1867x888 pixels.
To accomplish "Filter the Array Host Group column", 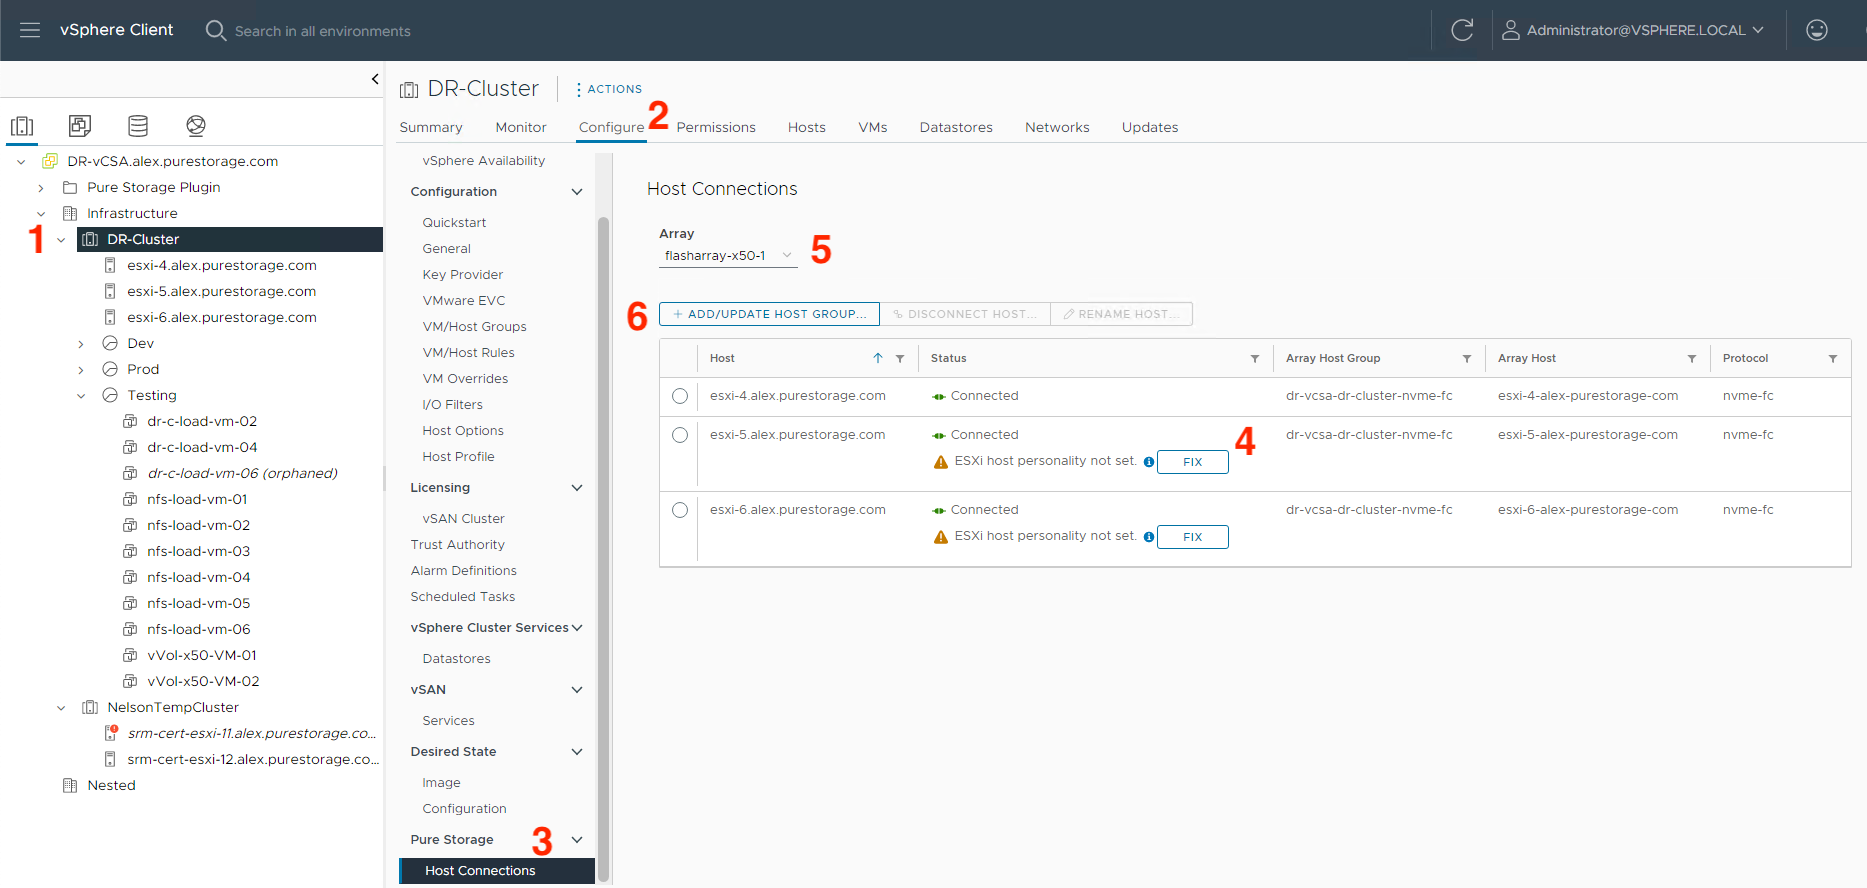I will click(1467, 358).
